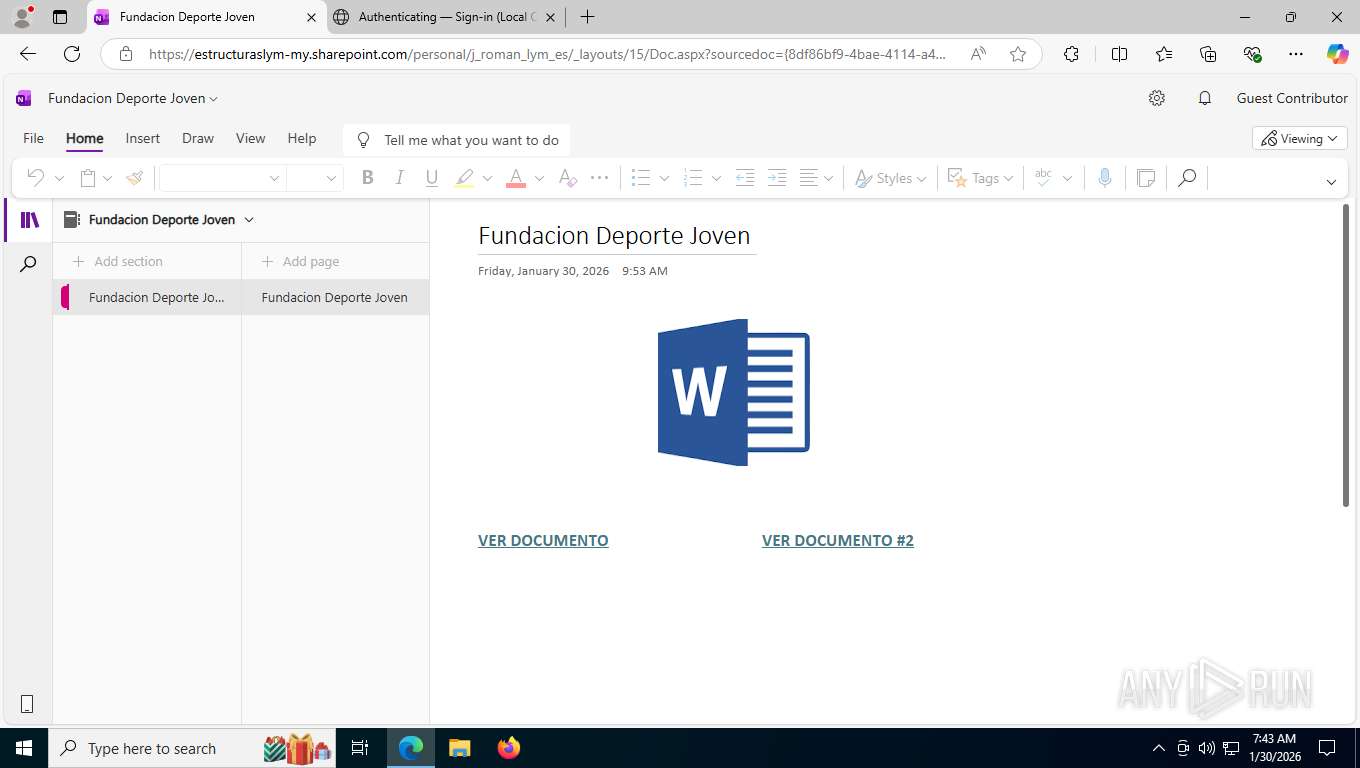Click the Bullets list icon

click(x=641, y=178)
